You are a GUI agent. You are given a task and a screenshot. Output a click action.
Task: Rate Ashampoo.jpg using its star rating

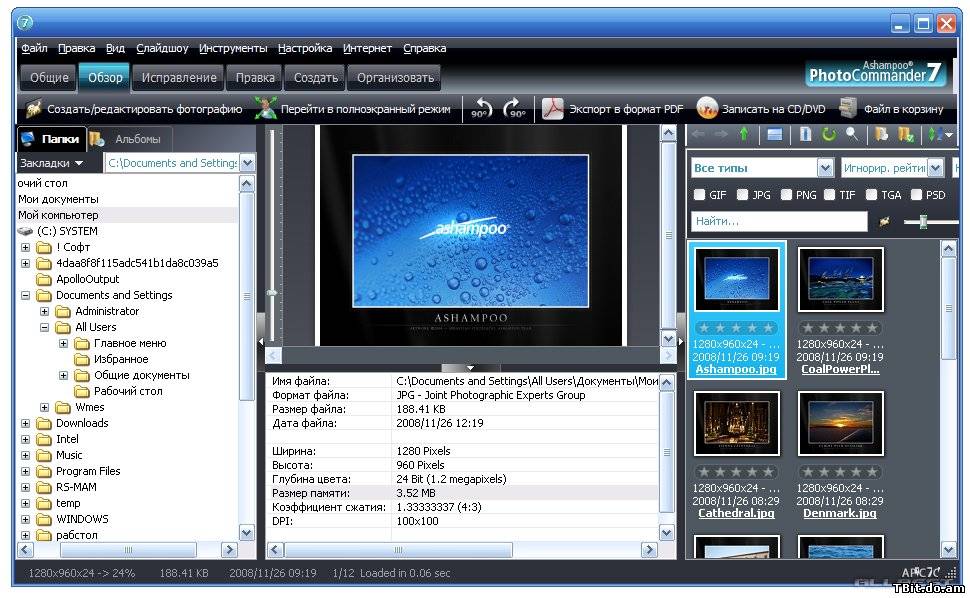tap(736, 328)
